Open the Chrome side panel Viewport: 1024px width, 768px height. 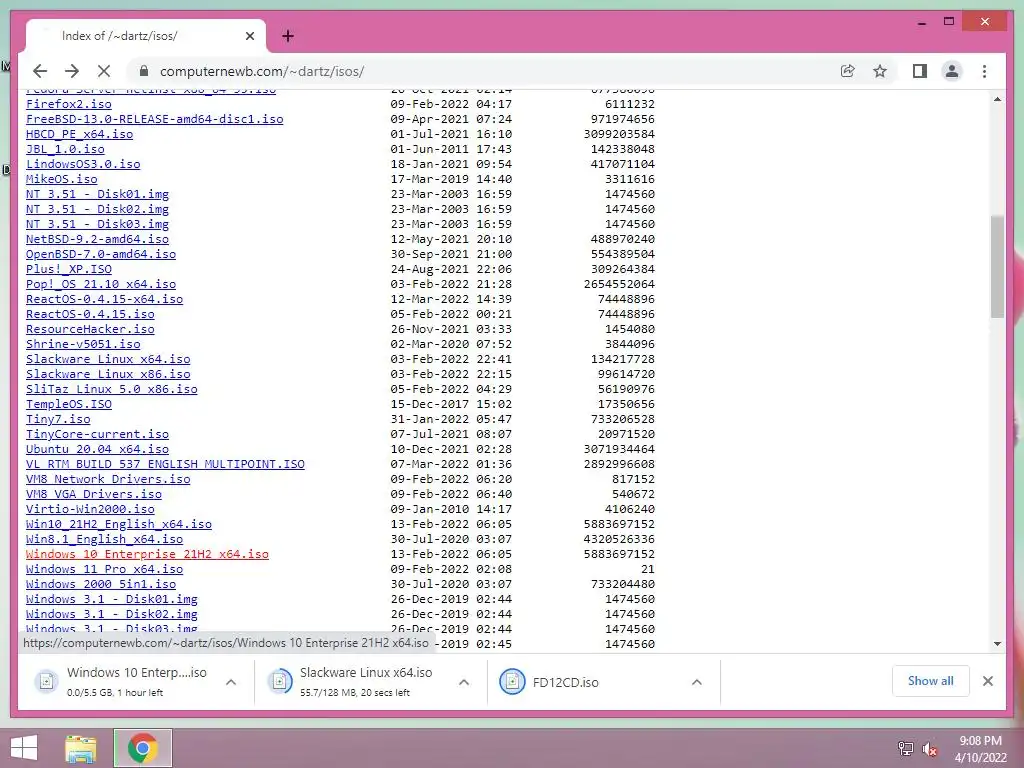(x=920, y=71)
